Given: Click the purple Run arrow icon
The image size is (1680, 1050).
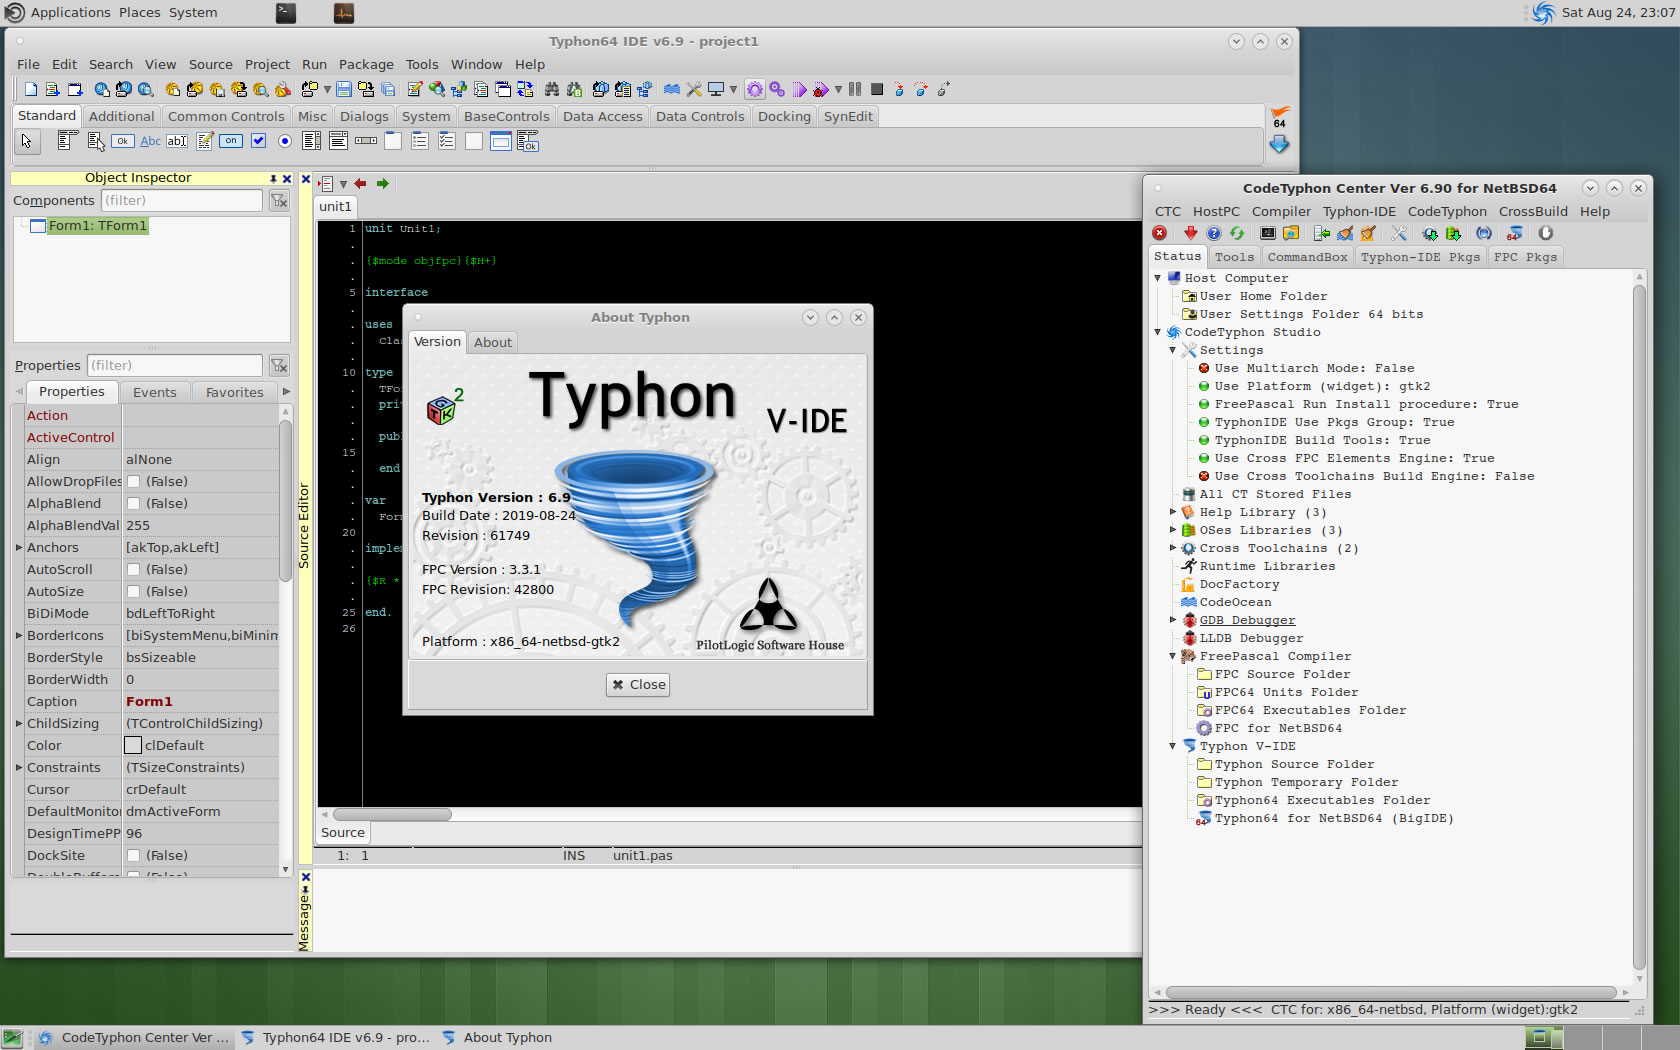Looking at the screenshot, I should (x=799, y=89).
